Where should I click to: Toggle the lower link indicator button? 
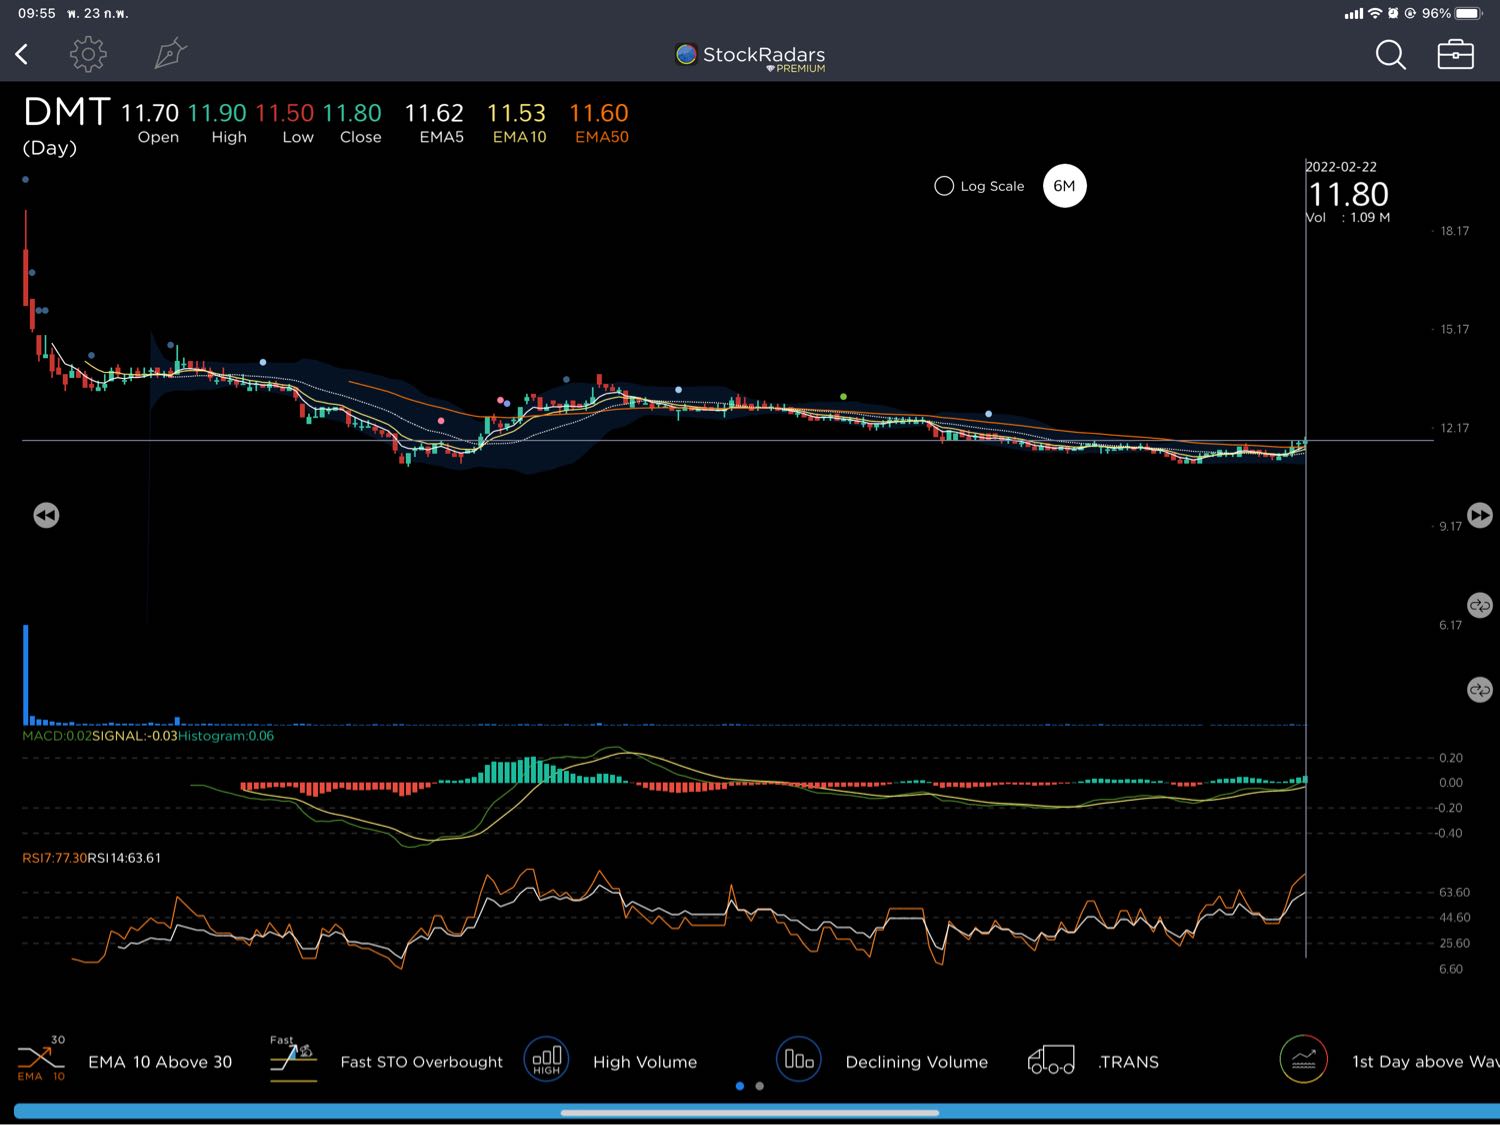[1479, 690]
